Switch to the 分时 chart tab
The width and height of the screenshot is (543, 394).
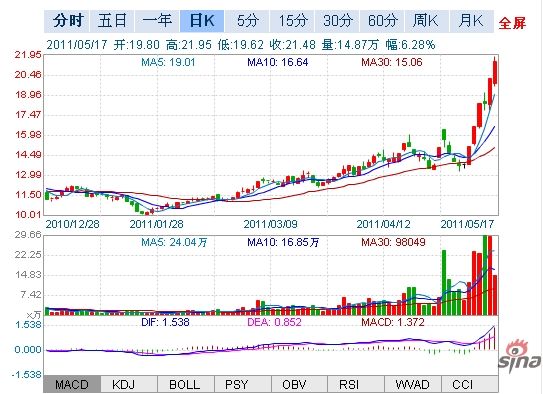(x=67, y=21)
